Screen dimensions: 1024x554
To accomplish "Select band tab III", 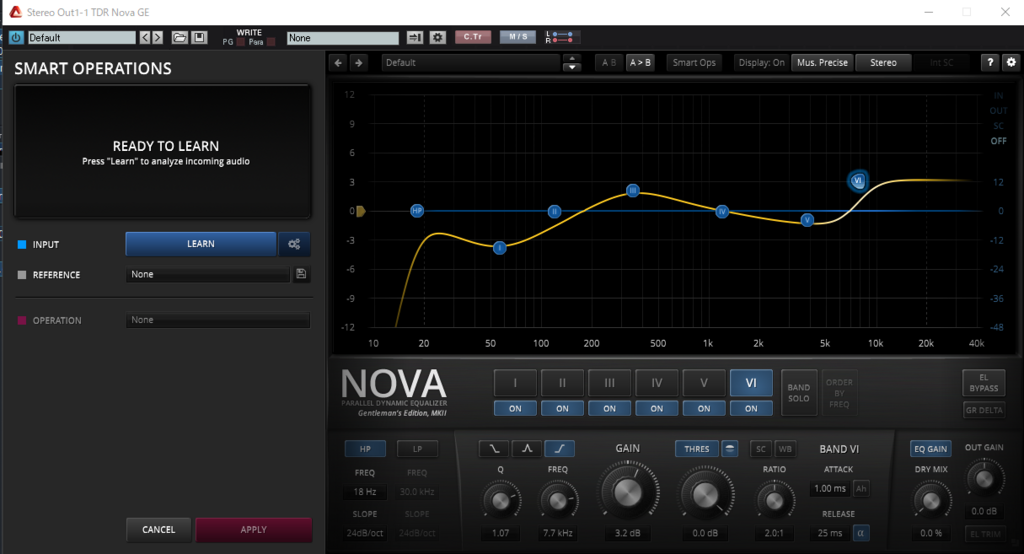I will pyautogui.click(x=609, y=383).
